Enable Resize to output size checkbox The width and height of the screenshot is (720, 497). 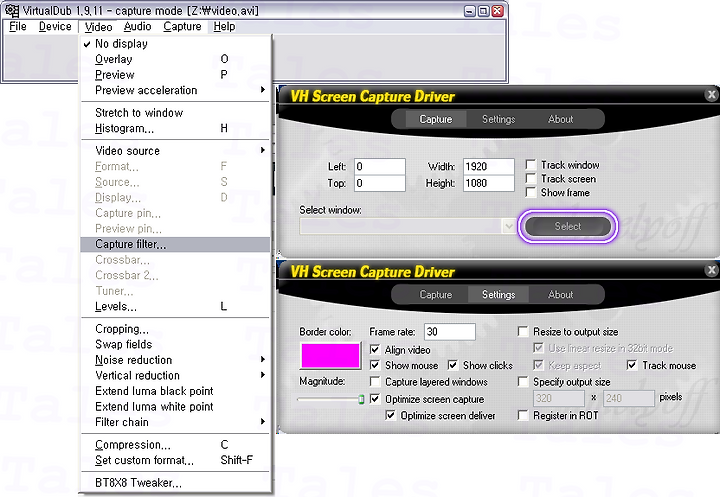tap(523, 331)
